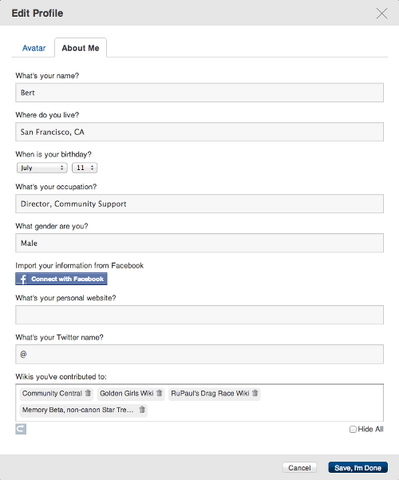
Task: Delete Golden Girls Wiki via trash icon
Action: point(159,393)
